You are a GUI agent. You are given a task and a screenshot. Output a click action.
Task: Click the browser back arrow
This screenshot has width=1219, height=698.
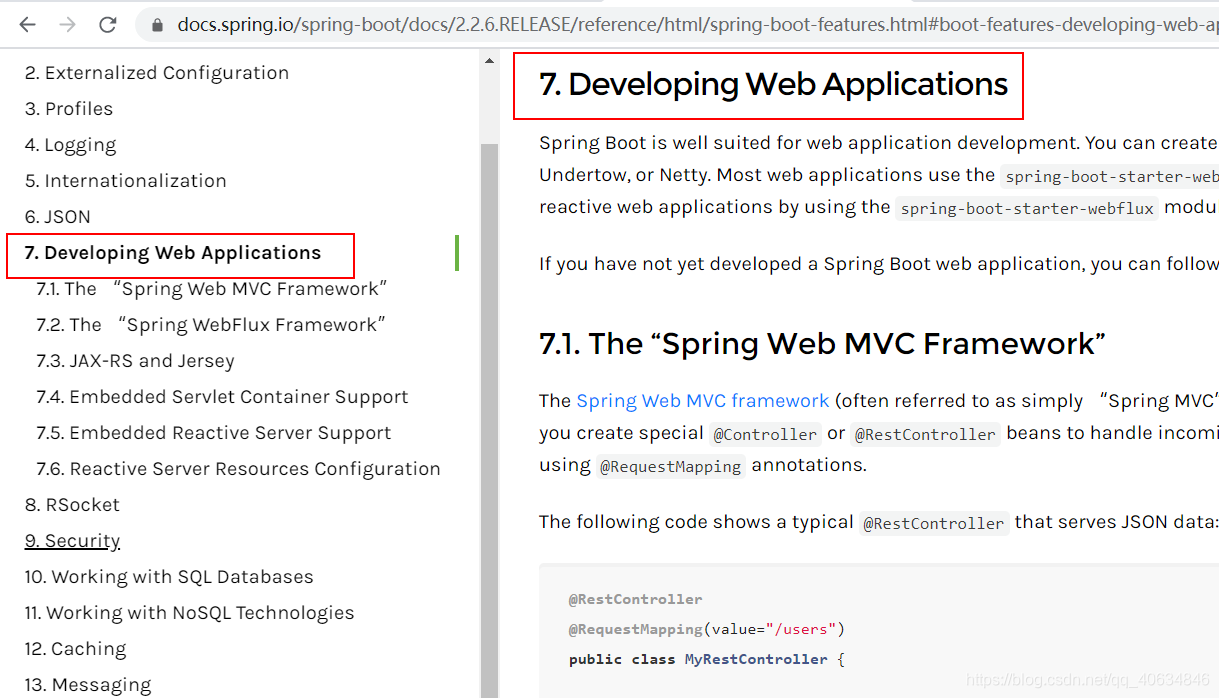[27, 24]
